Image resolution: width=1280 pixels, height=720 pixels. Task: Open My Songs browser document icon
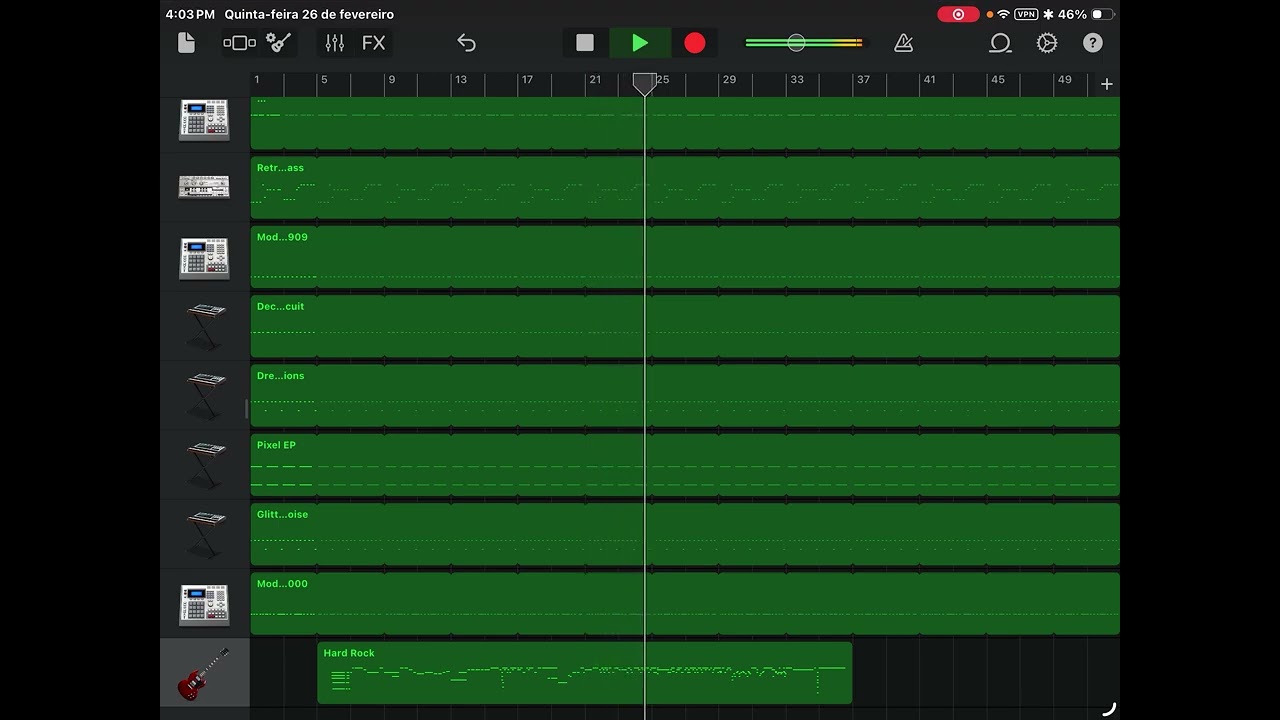click(186, 43)
